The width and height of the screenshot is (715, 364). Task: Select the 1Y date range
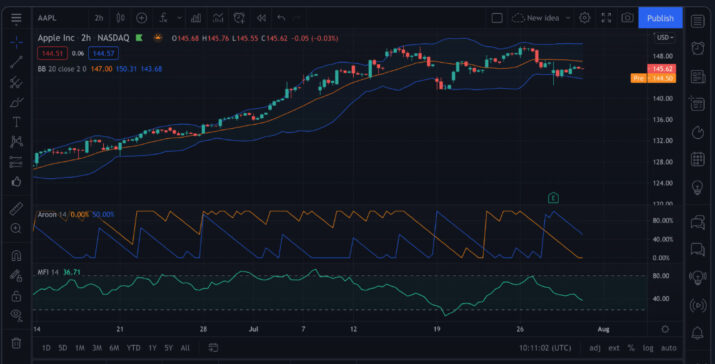pyautogui.click(x=152, y=348)
